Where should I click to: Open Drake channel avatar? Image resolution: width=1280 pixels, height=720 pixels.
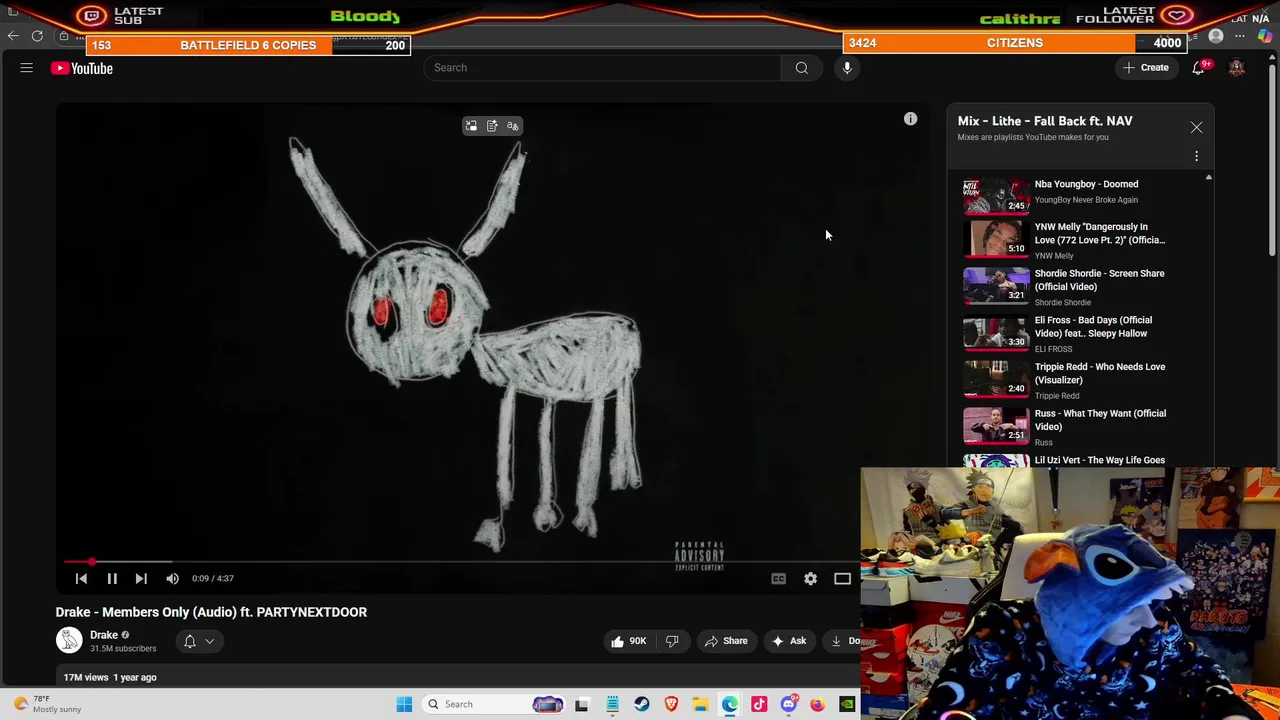coord(69,640)
